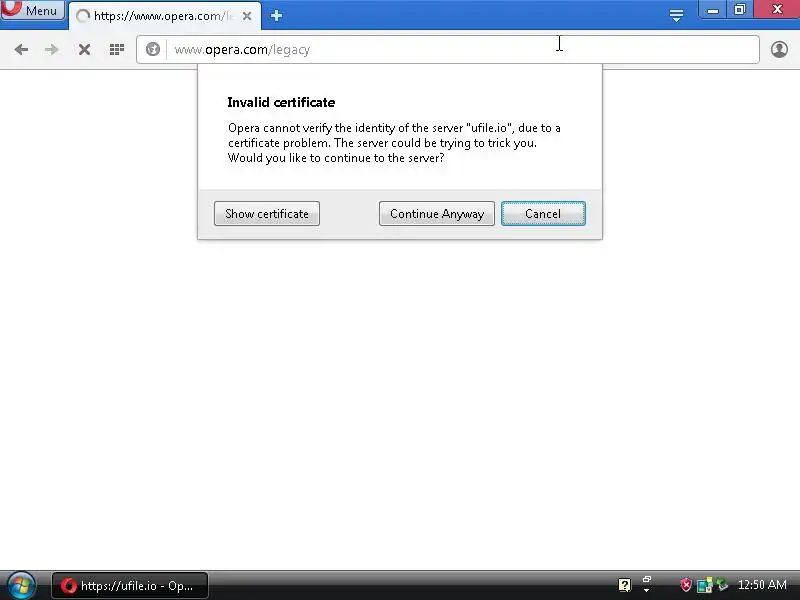Click the help question-mark tray icon

coord(624,585)
